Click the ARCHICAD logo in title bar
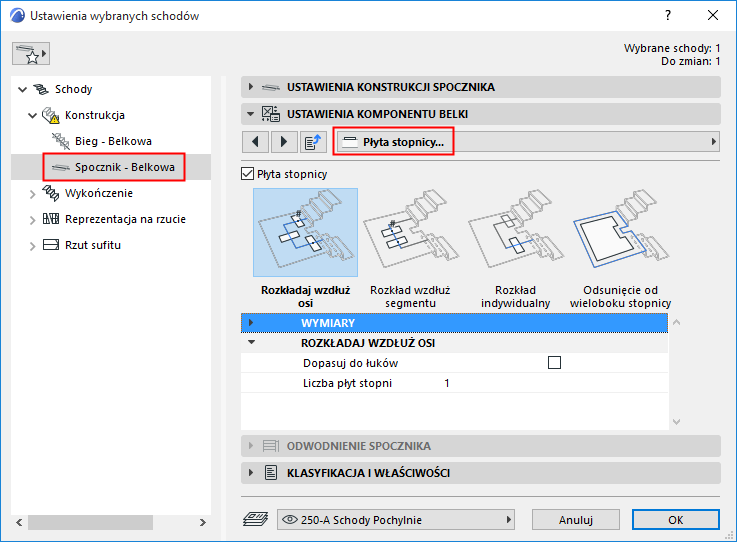737x542 pixels. point(17,16)
